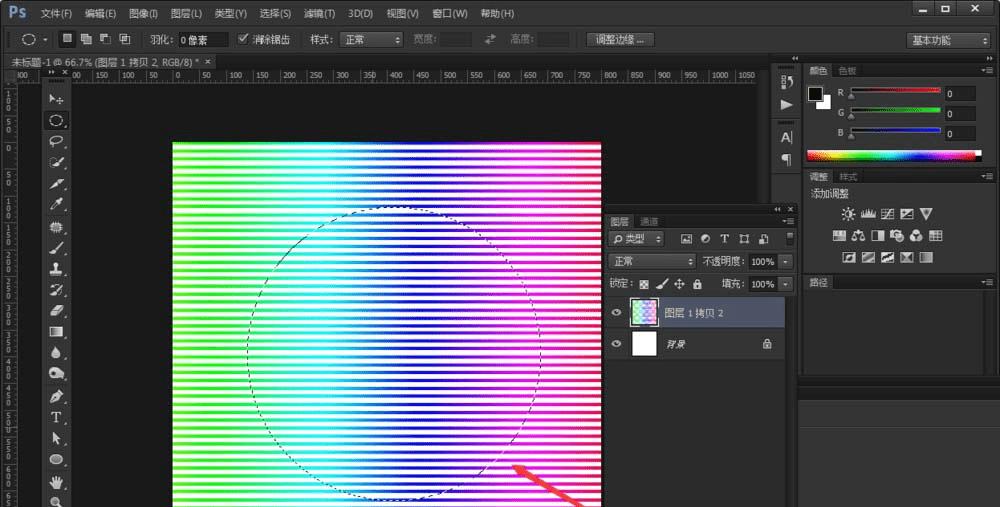Select the Gradient tool
Image resolution: width=1000 pixels, height=507 pixels.
pos(56,332)
